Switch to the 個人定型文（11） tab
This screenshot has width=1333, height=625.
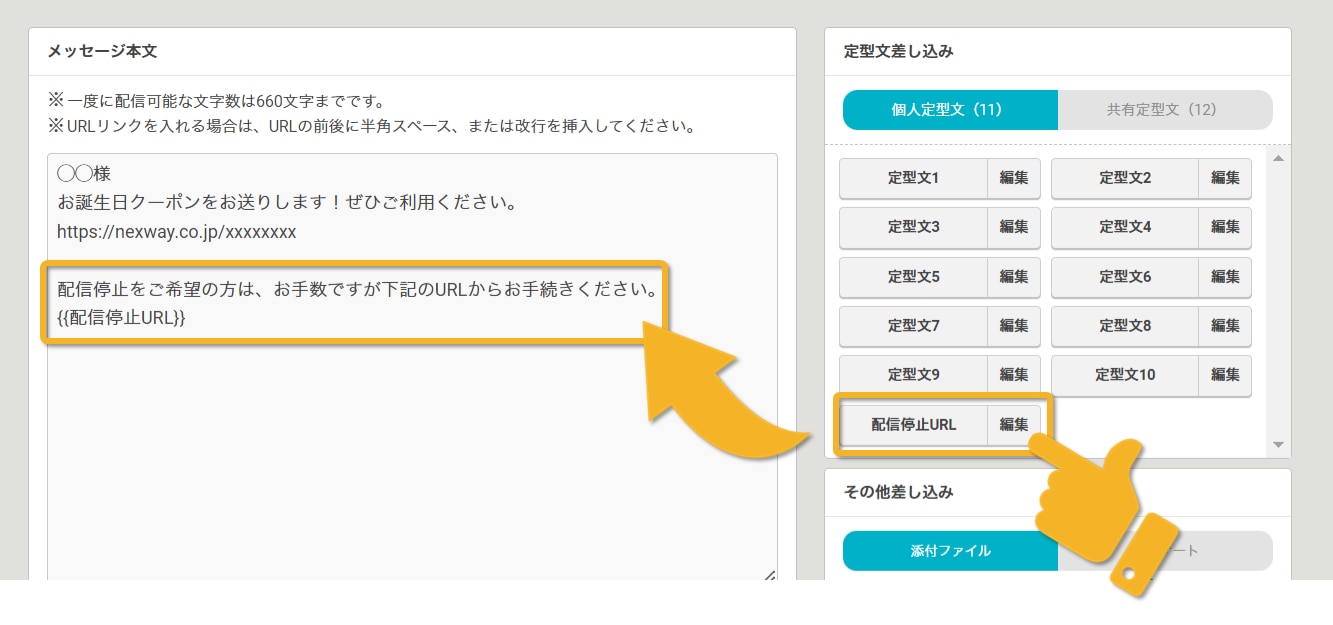[x=949, y=110]
